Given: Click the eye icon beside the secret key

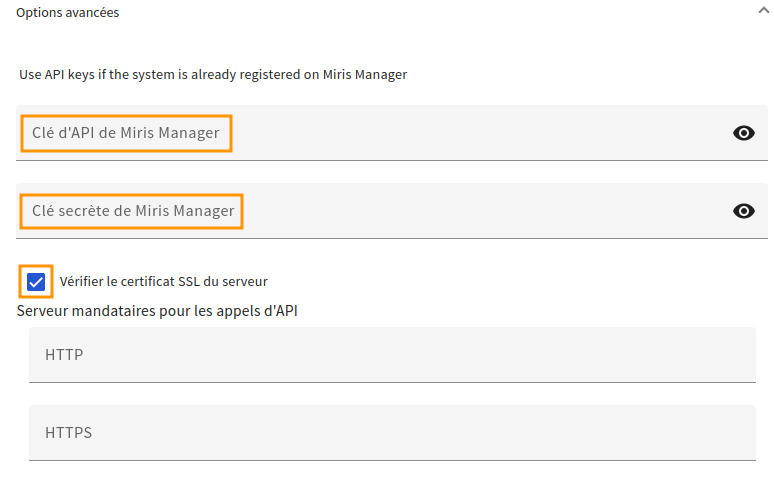Looking at the screenshot, I should click(x=743, y=211).
